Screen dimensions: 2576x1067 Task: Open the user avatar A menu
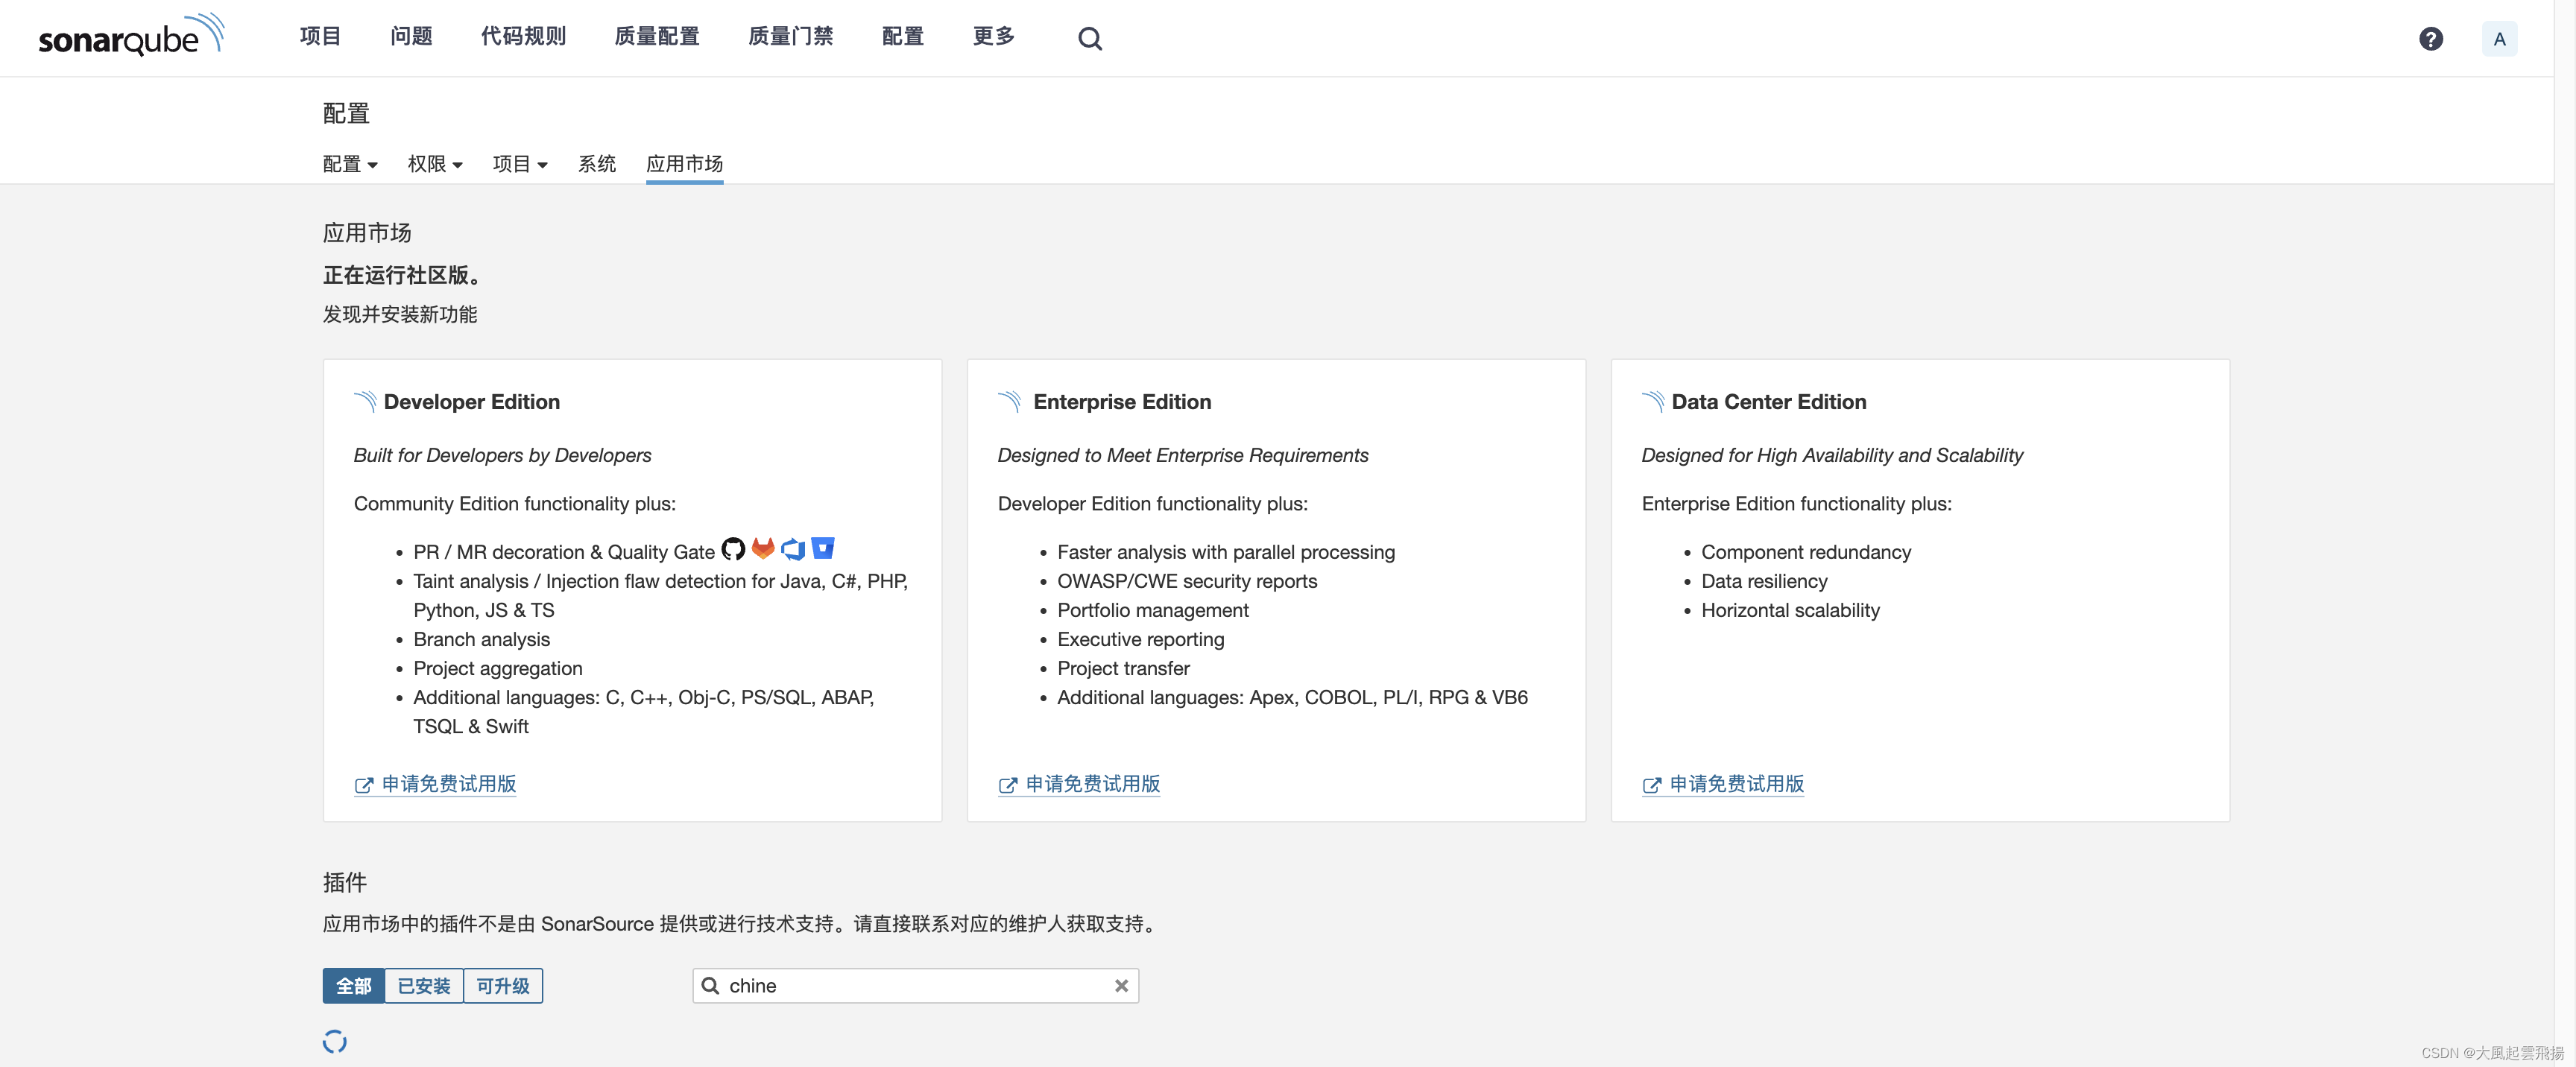tap(2499, 39)
